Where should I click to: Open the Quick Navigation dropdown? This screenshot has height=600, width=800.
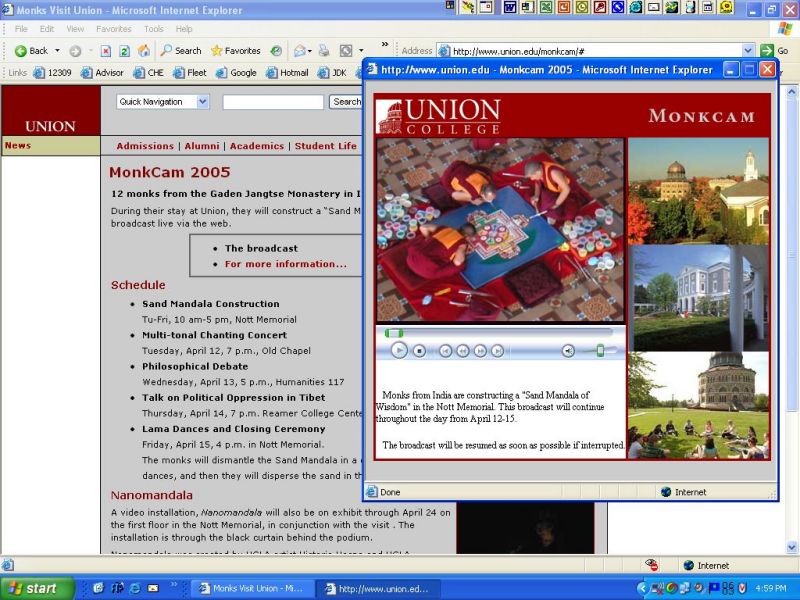[x=163, y=102]
